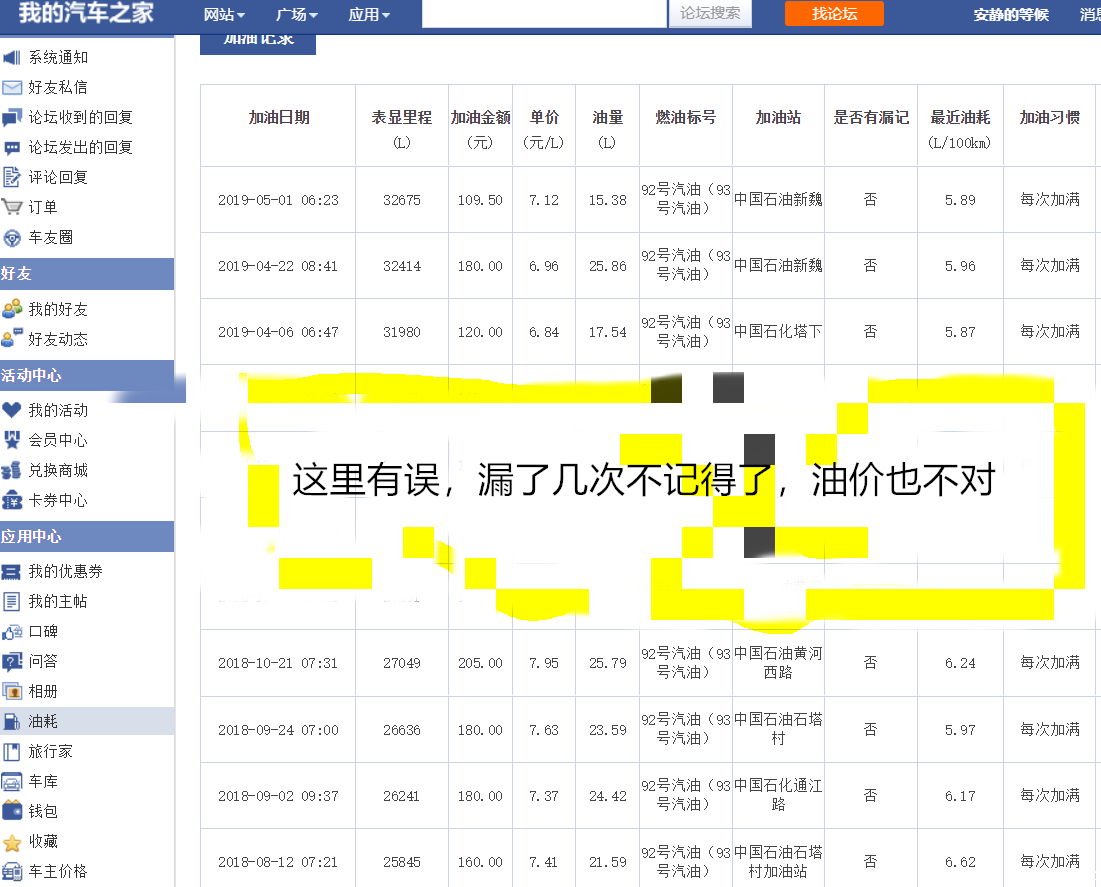The height and width of the screenshot is (887, 1101).
Task: Open 车友圈 steering wheel icon
Action: tap(12, 238)
